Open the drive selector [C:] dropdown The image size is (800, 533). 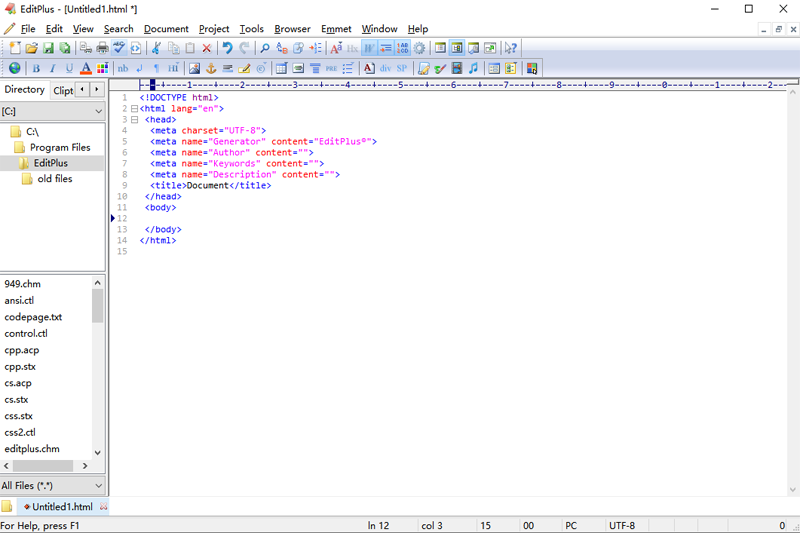[52, 111]
